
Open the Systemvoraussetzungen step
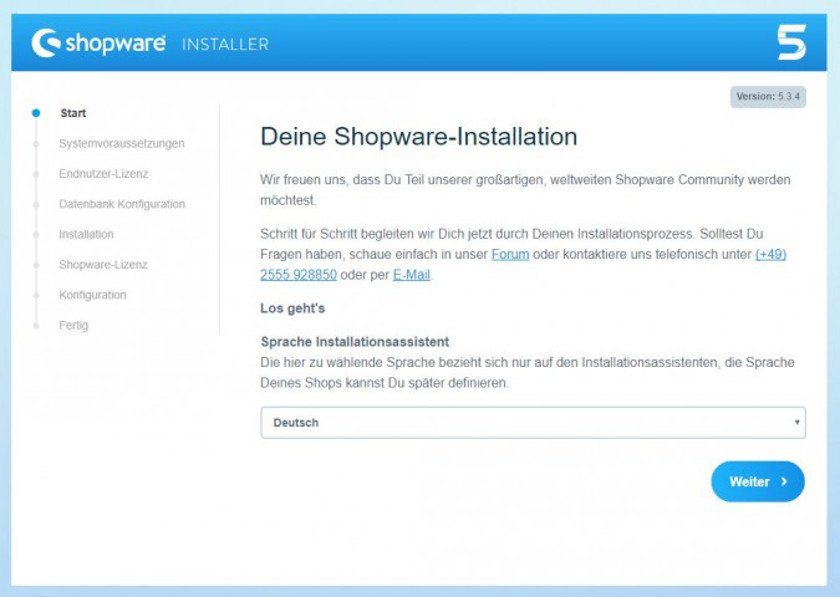click(x=122, y=144)
